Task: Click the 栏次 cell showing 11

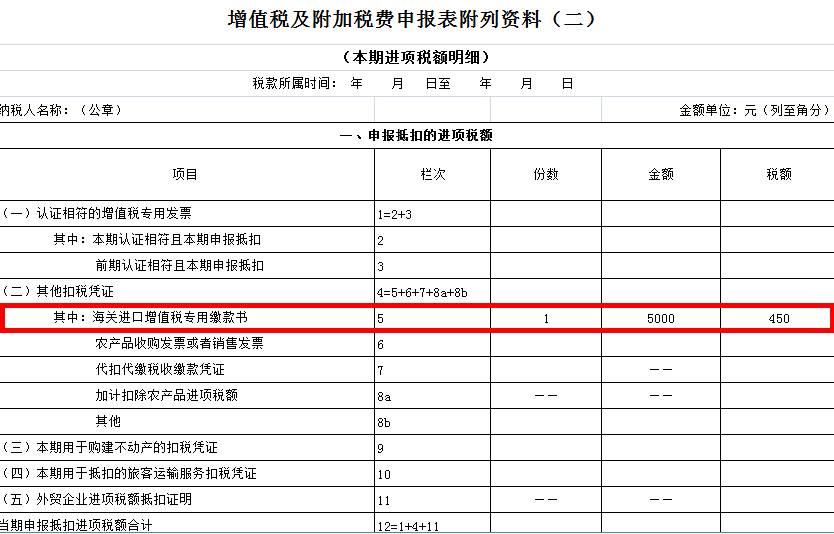Action: point(432,500)
